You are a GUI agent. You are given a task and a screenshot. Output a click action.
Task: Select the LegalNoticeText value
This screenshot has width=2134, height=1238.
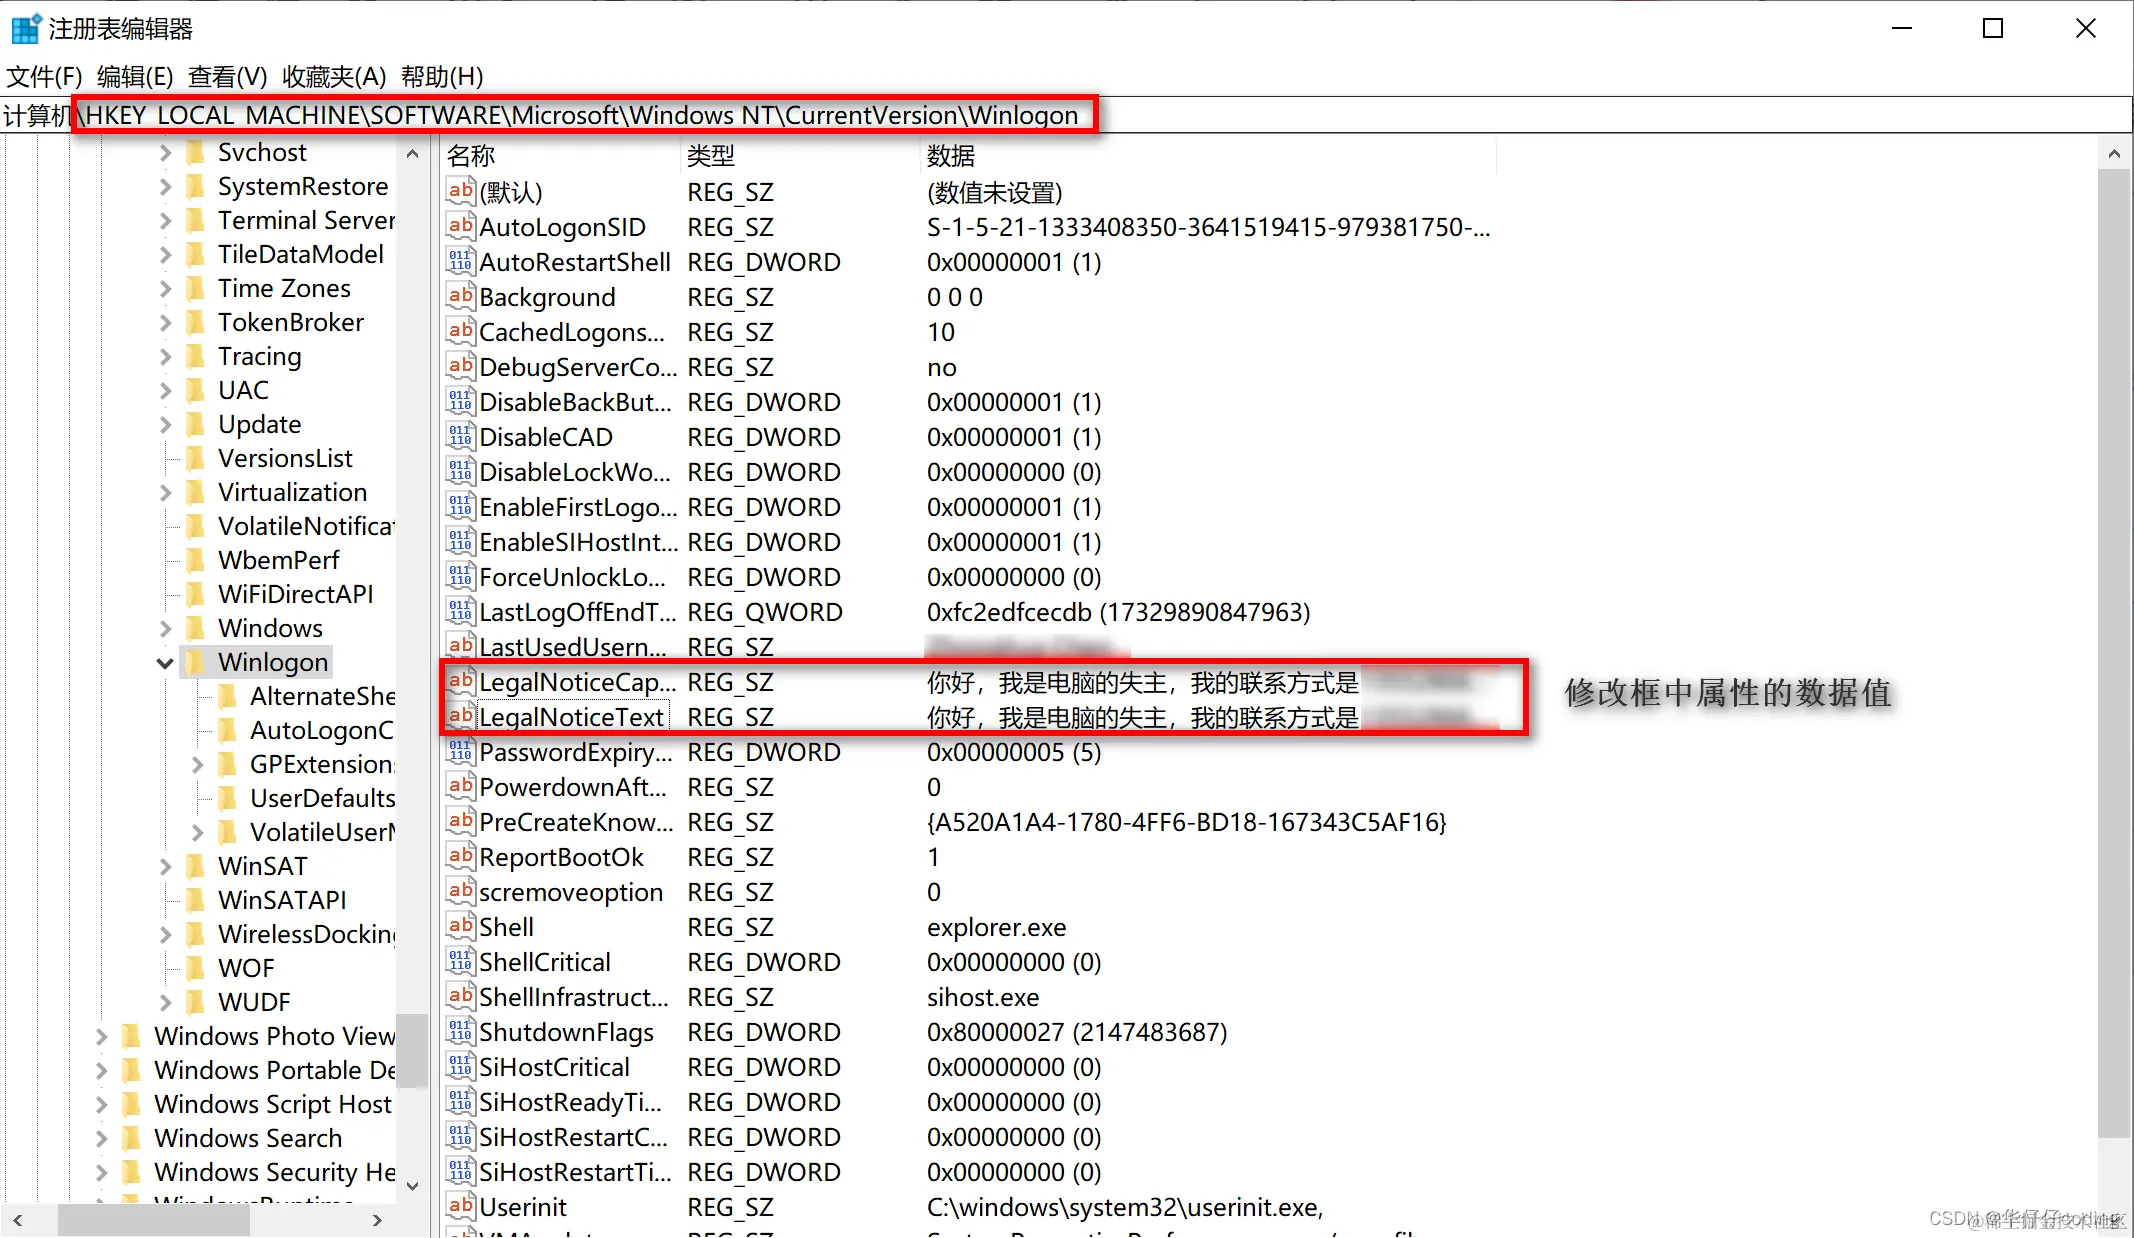[x=571, y=717]
